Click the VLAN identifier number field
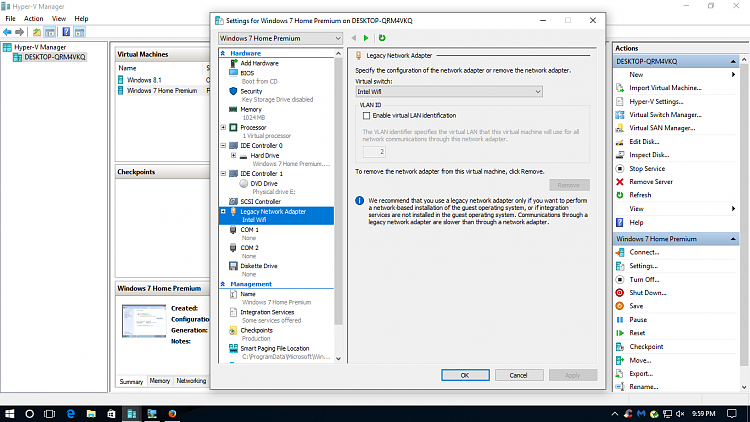 coord(374,152)
